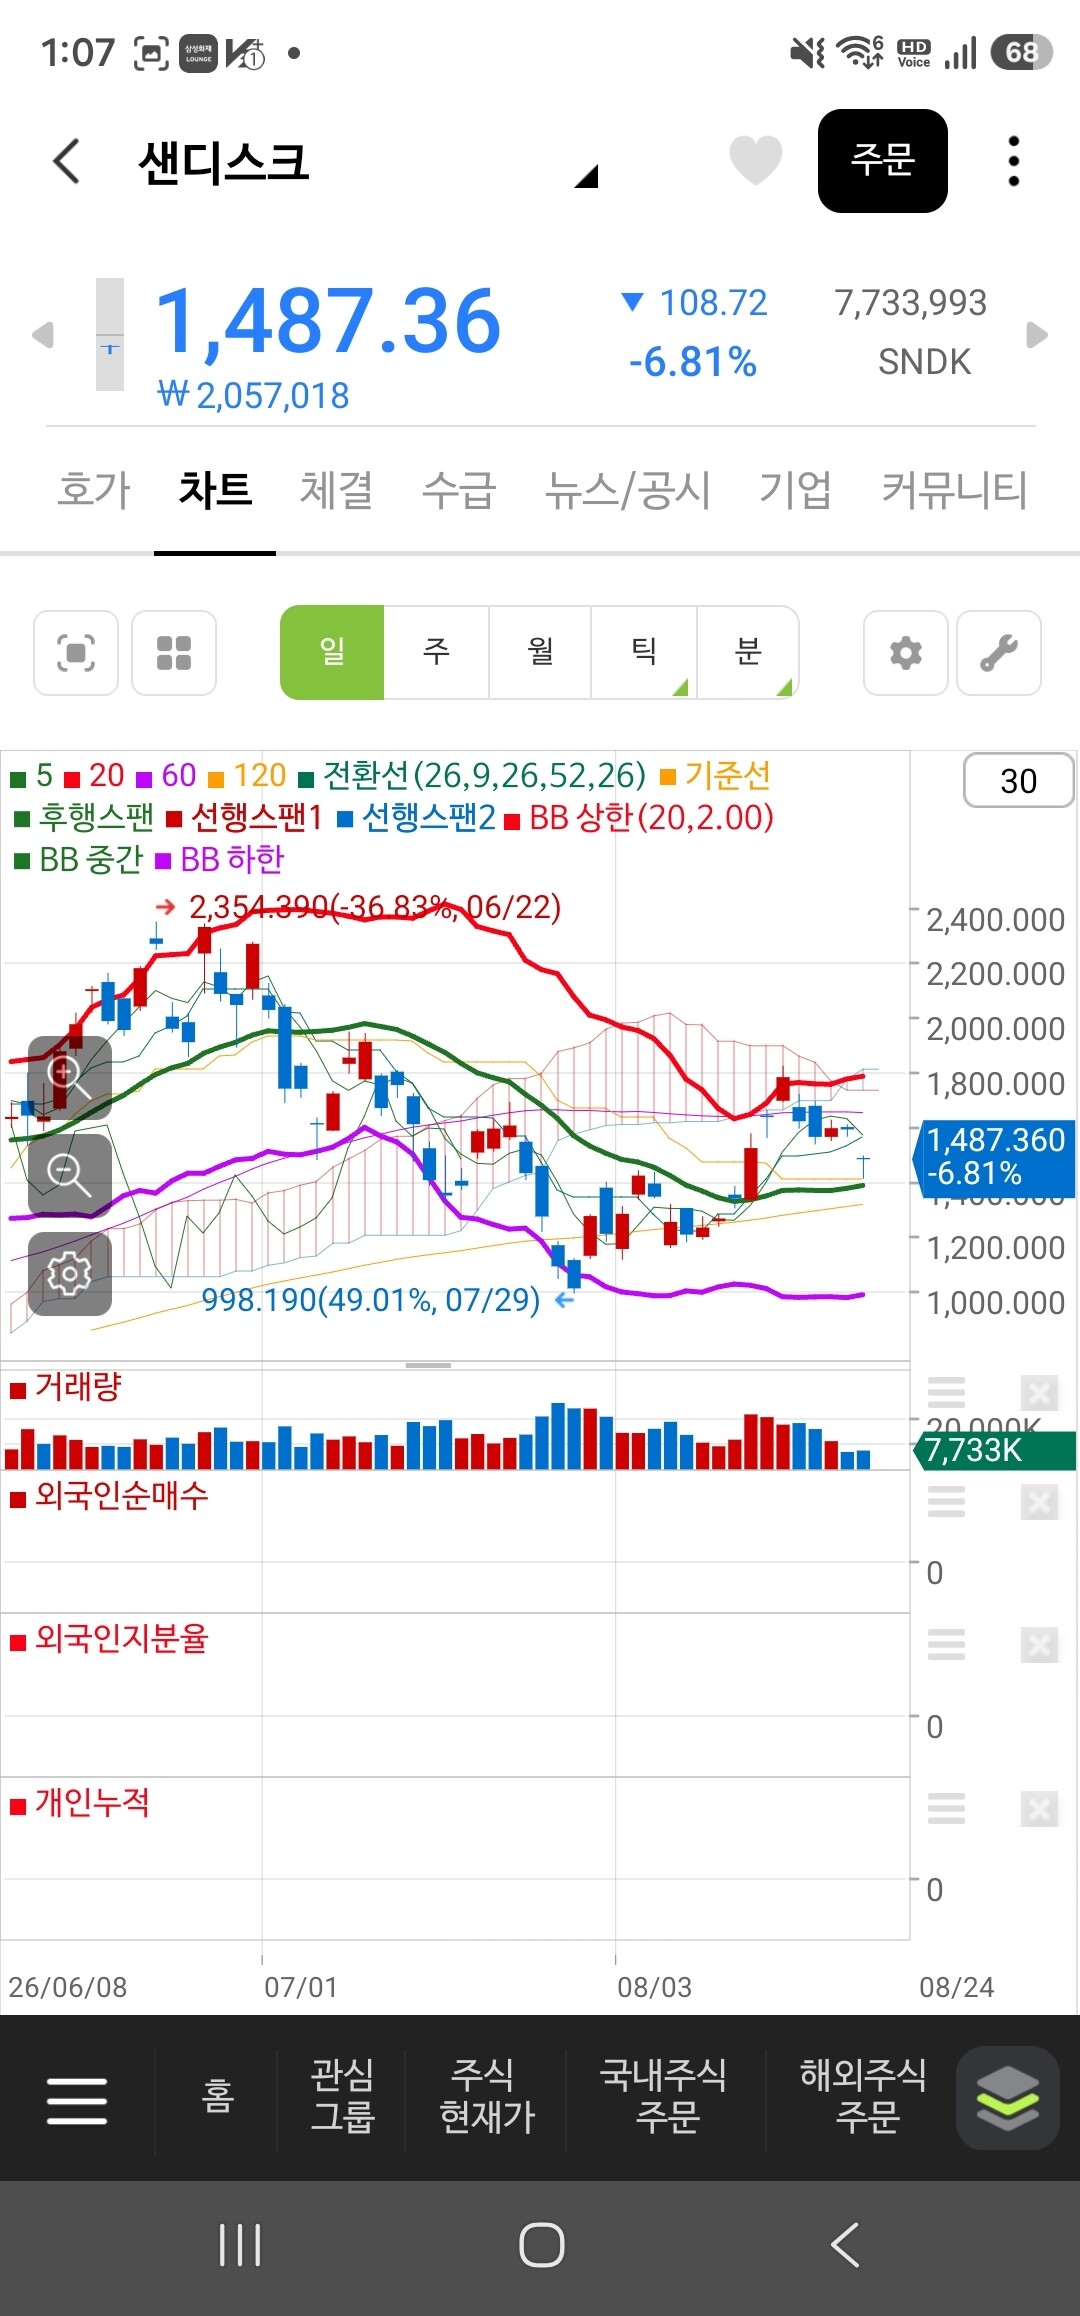Close the 개인누적 indicator panel
The image size is (1080, 2316).
click(1039, 1808)
